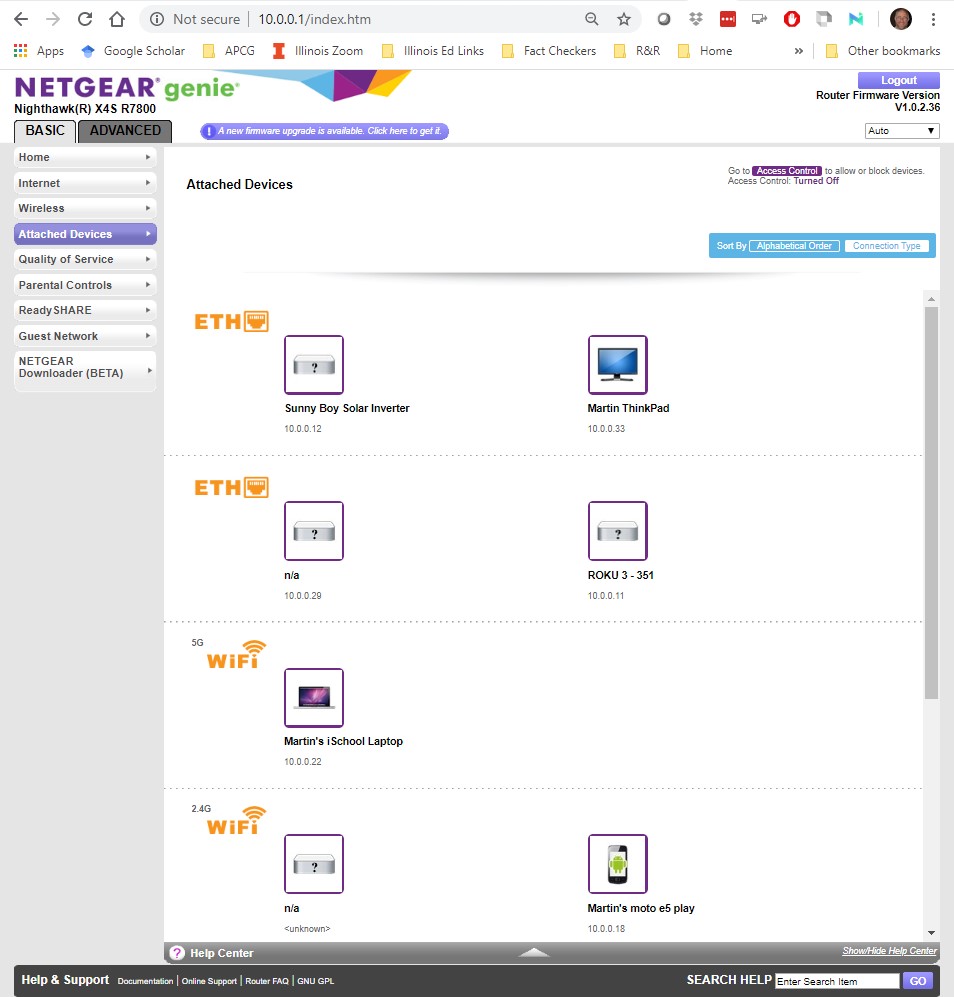Screen dimensions: 954x997
Task: Open the ReadySHARE menu item
Action: [85, 310]
